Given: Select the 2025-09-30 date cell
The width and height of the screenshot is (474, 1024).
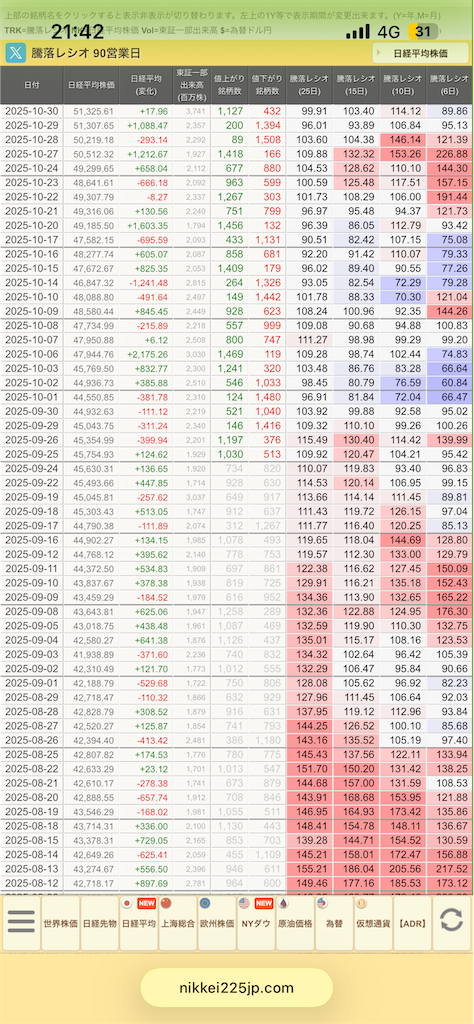Looking at the screenshot, I should tap(31, 411).
